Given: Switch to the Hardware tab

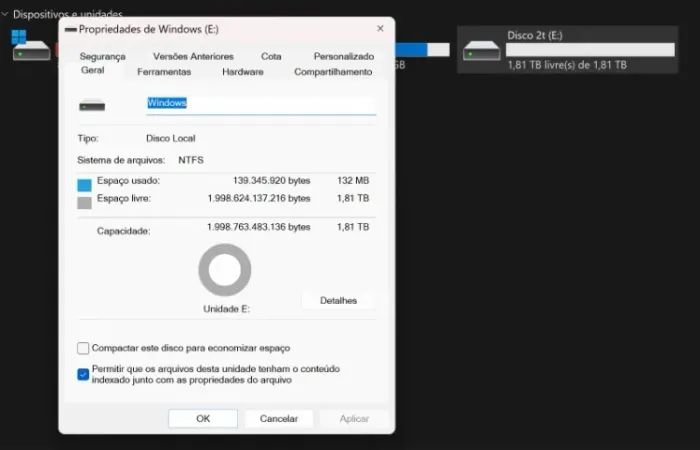Looking at the screenshot, I should click(x=243, y=72).
